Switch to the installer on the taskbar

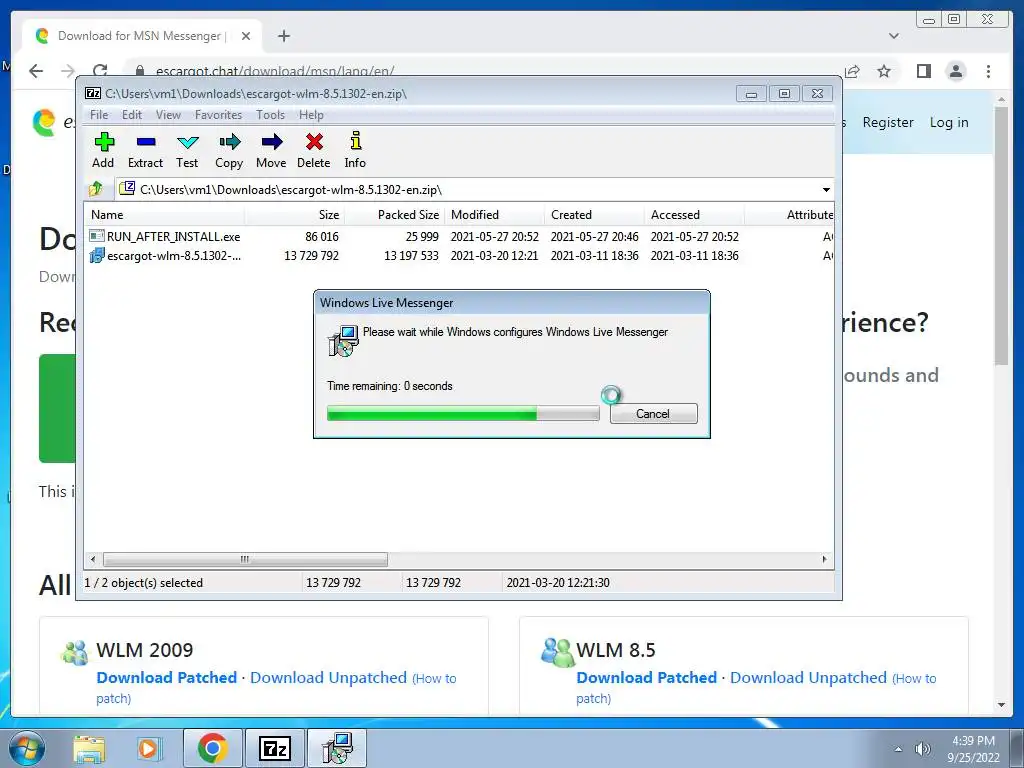338,748
